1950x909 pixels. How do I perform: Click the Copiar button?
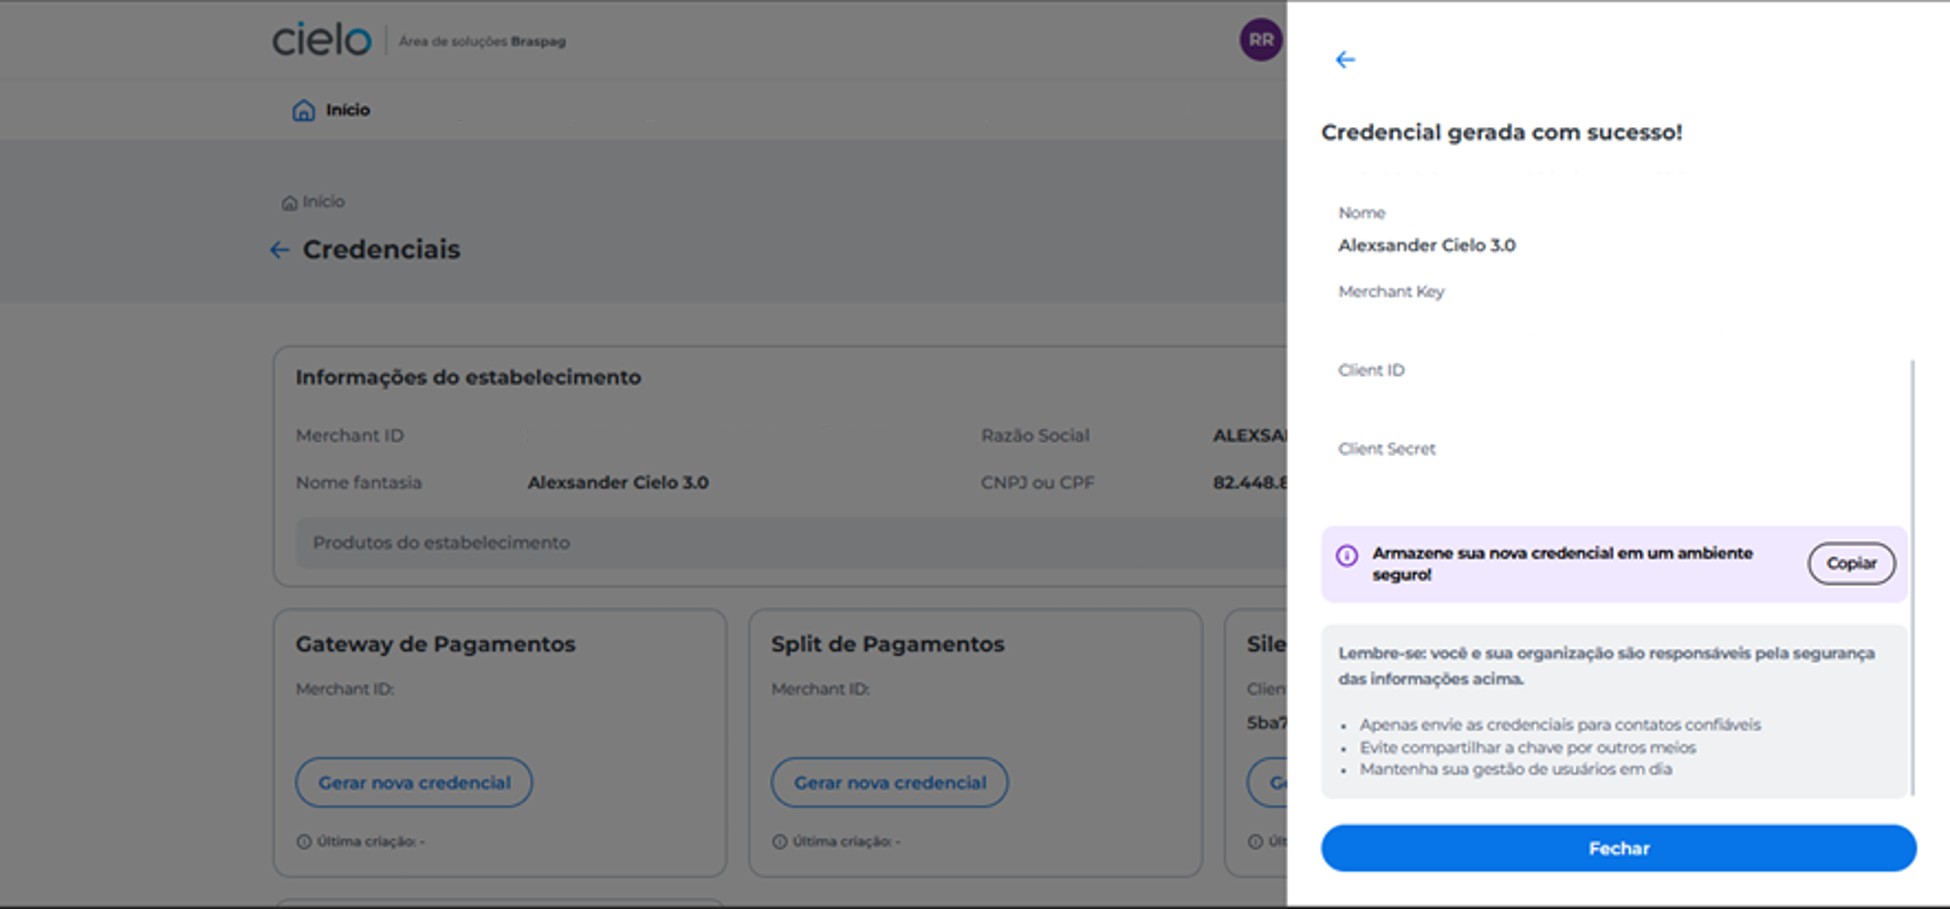(x=1851, y=563)
